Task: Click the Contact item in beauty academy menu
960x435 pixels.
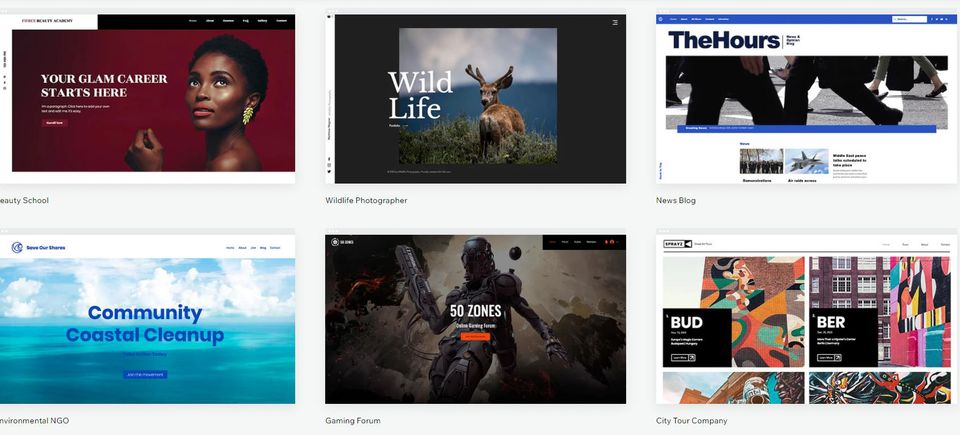Action: [282, 20]
